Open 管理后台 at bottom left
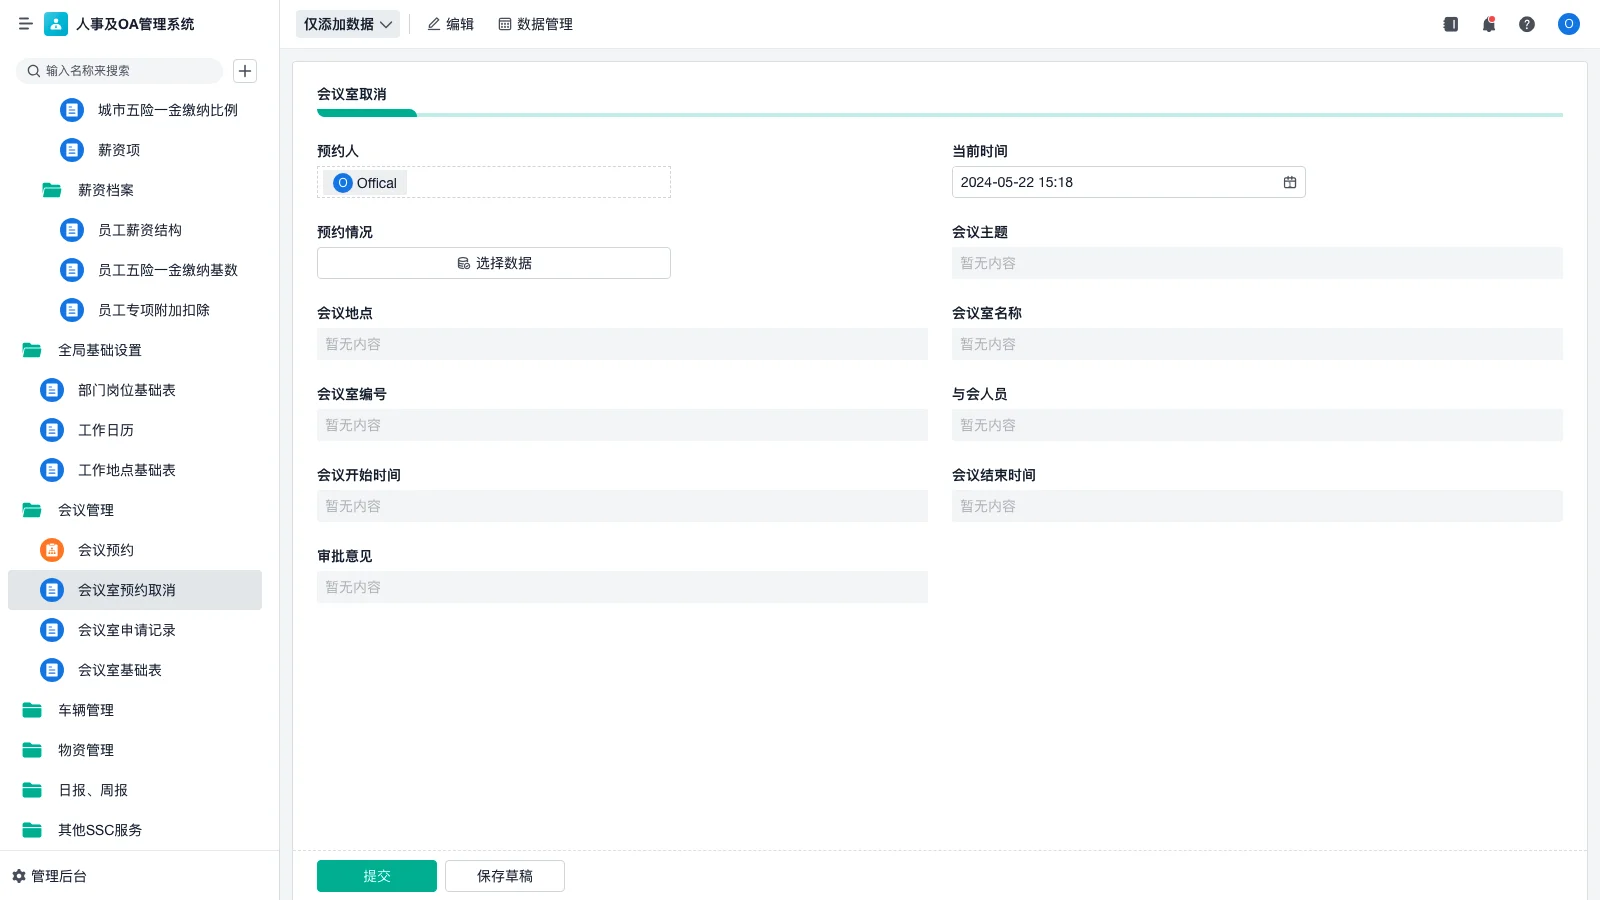Image resolution: width=1600 pixels, height=900 pixels. (x=55, y=876)
